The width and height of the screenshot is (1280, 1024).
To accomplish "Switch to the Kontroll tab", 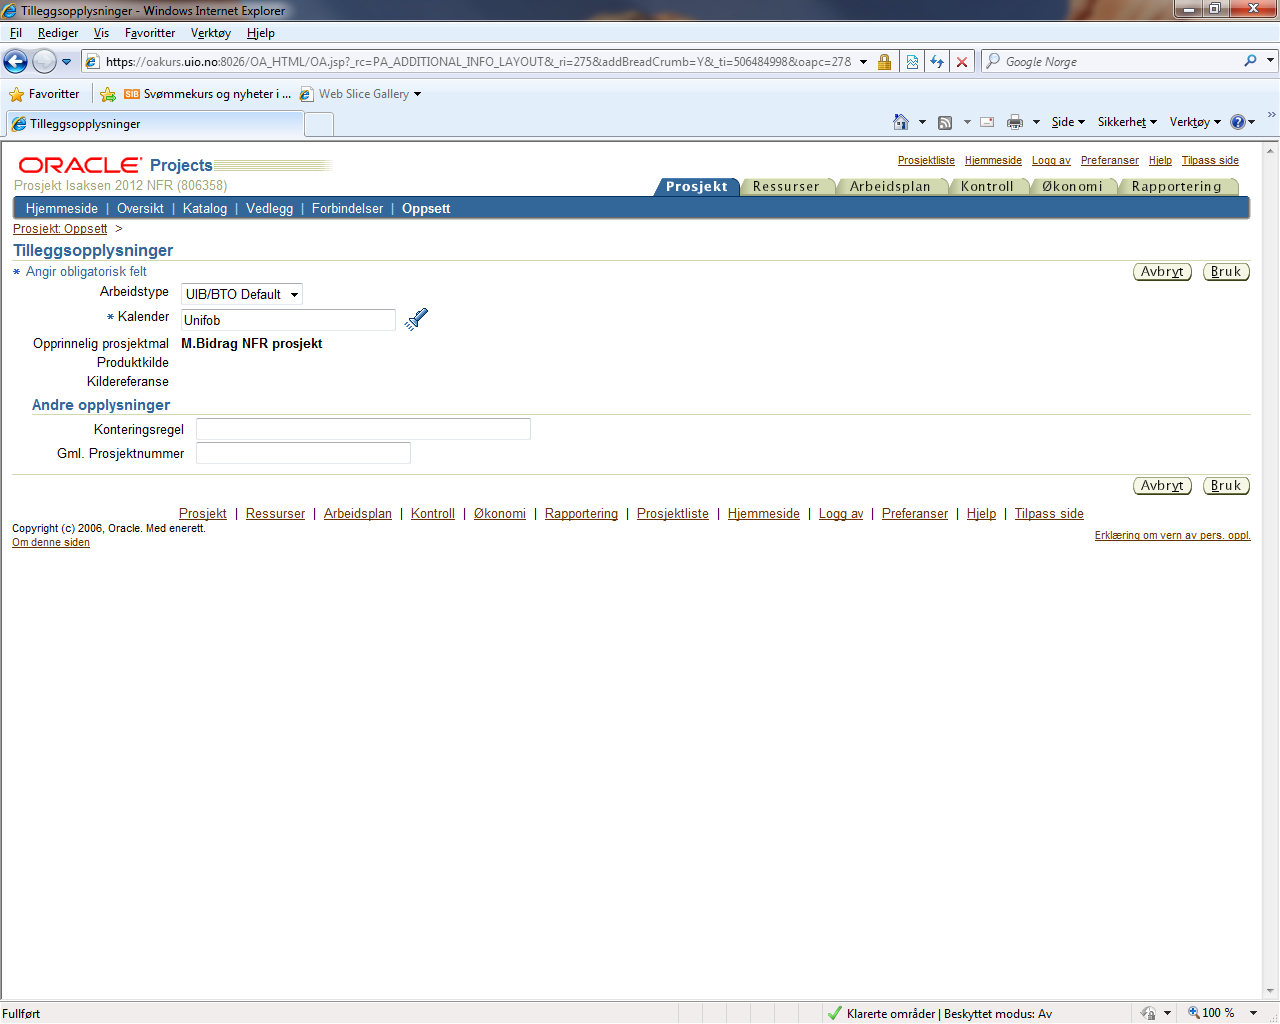I will [x=987, y=186].
